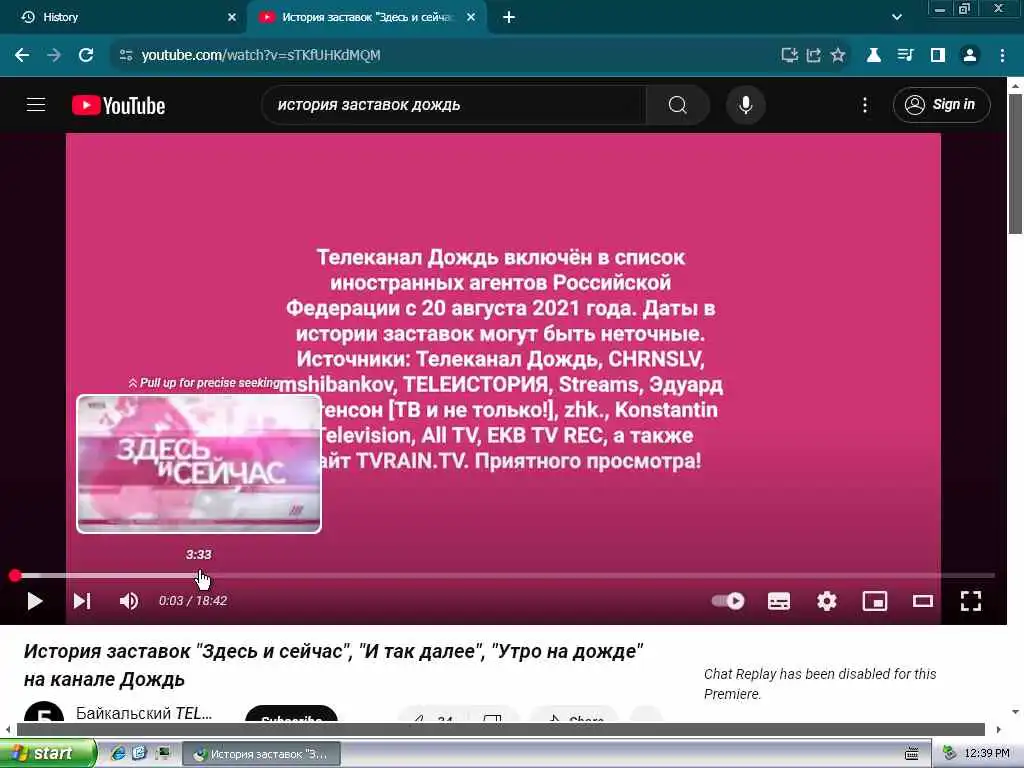Viewport: 1024px width, 768px height.
Task: Click the 0:03 / 18:42 time display
Action: coord(193,601)
